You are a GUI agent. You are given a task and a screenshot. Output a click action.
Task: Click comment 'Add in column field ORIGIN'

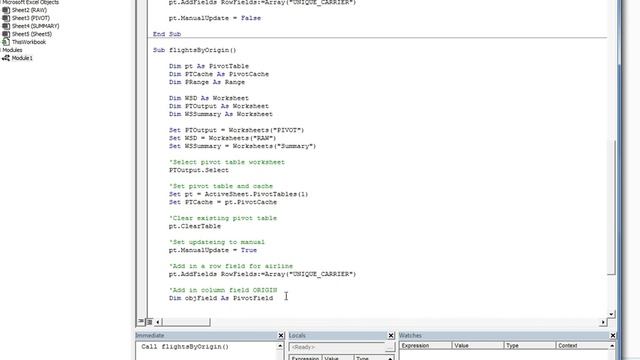223,290
